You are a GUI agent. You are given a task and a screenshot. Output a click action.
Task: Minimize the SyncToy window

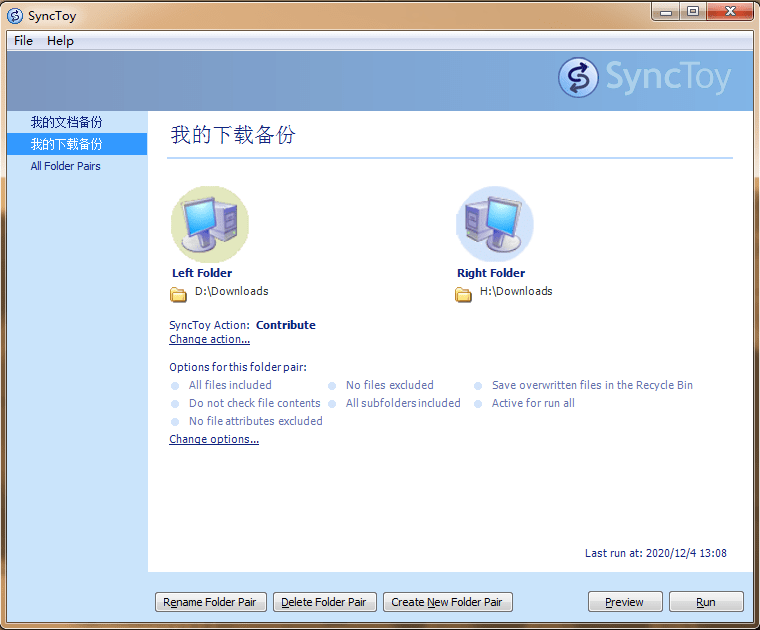[x=666, y=12]
